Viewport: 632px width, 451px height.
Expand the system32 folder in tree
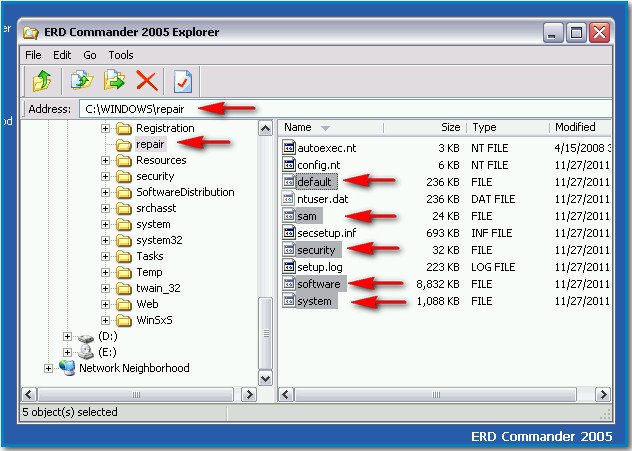point(106,240)
